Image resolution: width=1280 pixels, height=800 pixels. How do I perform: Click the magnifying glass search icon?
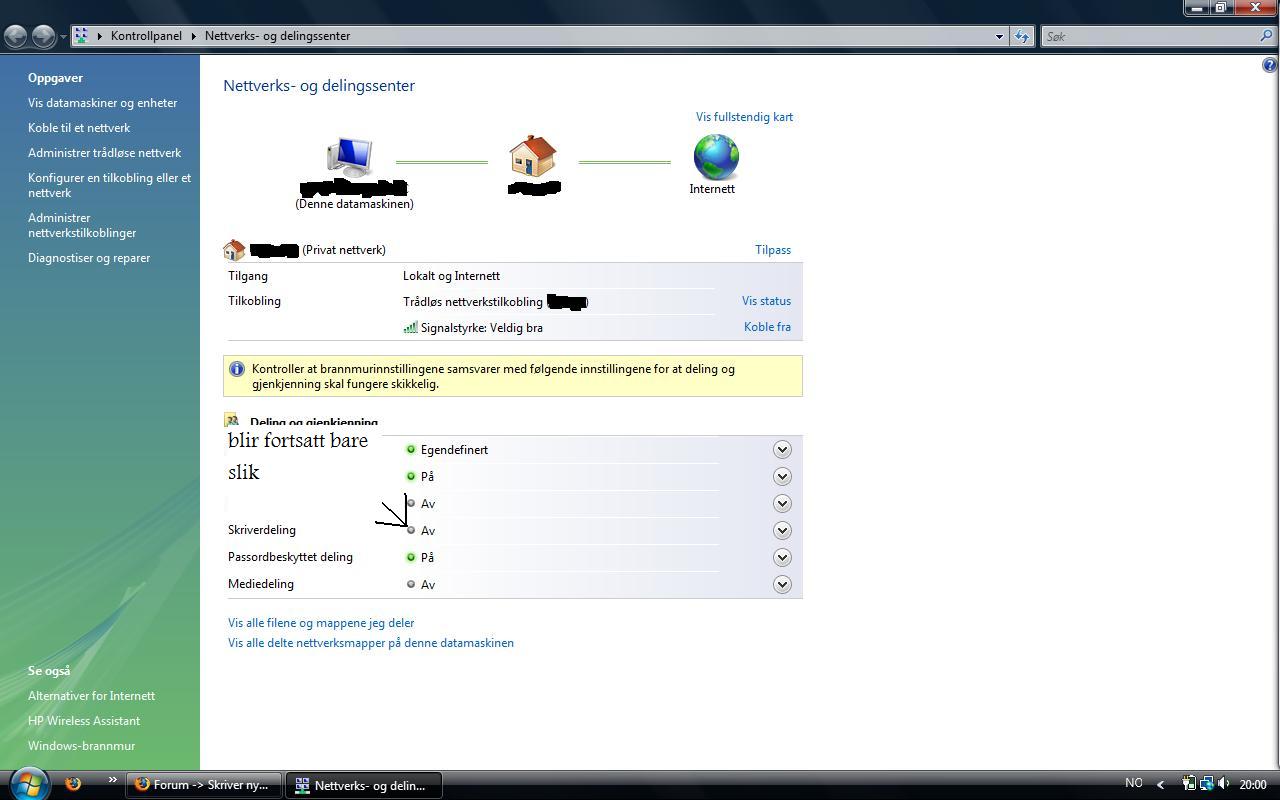1267,37
